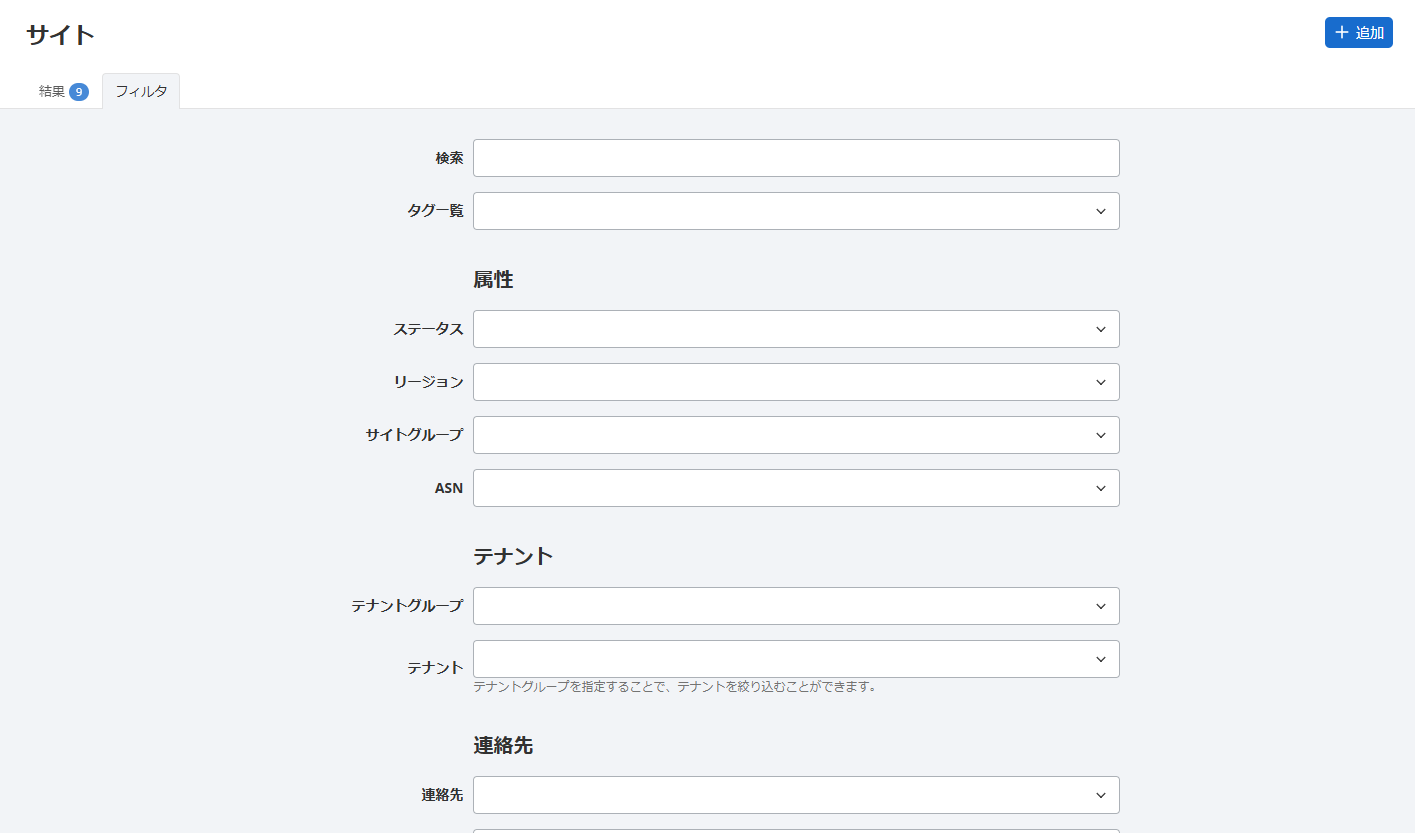The width and height of the screenshot is (1416, 833).
Task: Open the タグ一覧 dropdown
Action: [x=795, y=211]
